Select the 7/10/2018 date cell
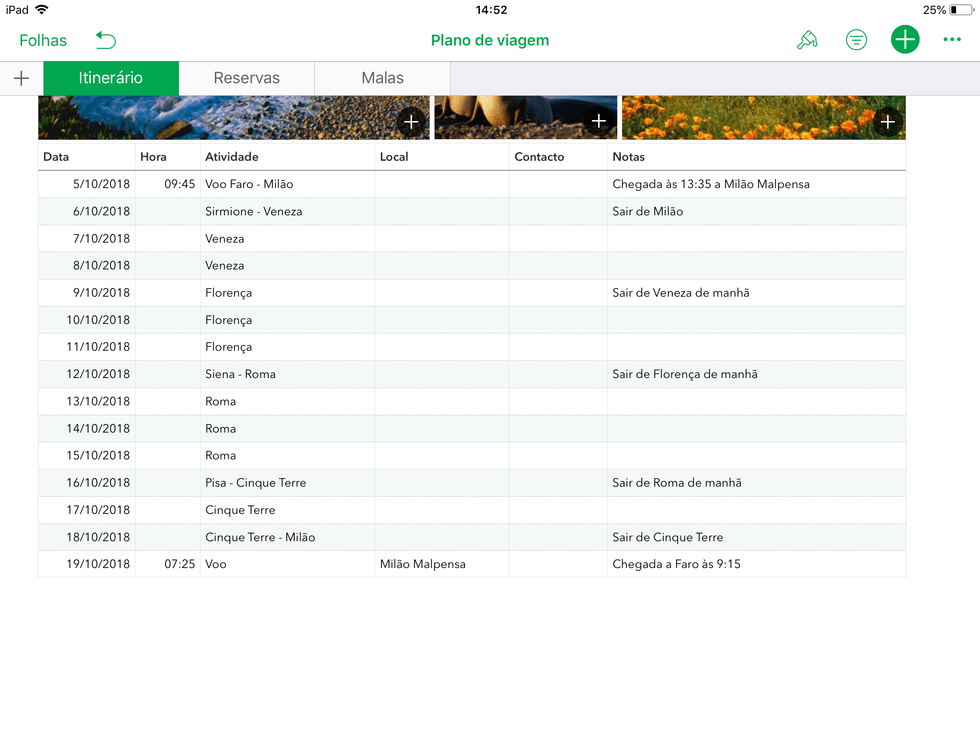Viewport: 980px width, 735px height. [86, 239]
